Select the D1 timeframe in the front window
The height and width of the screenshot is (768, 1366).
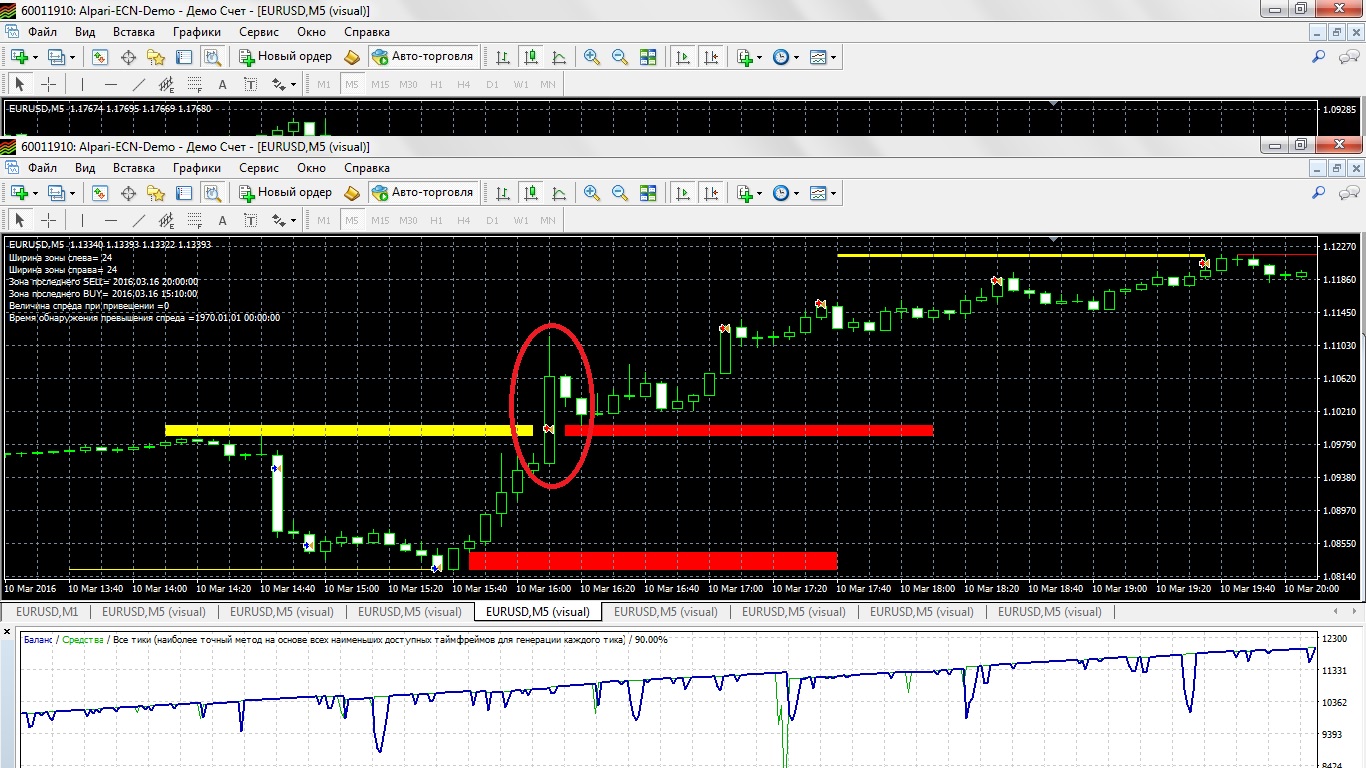(492, 221)
